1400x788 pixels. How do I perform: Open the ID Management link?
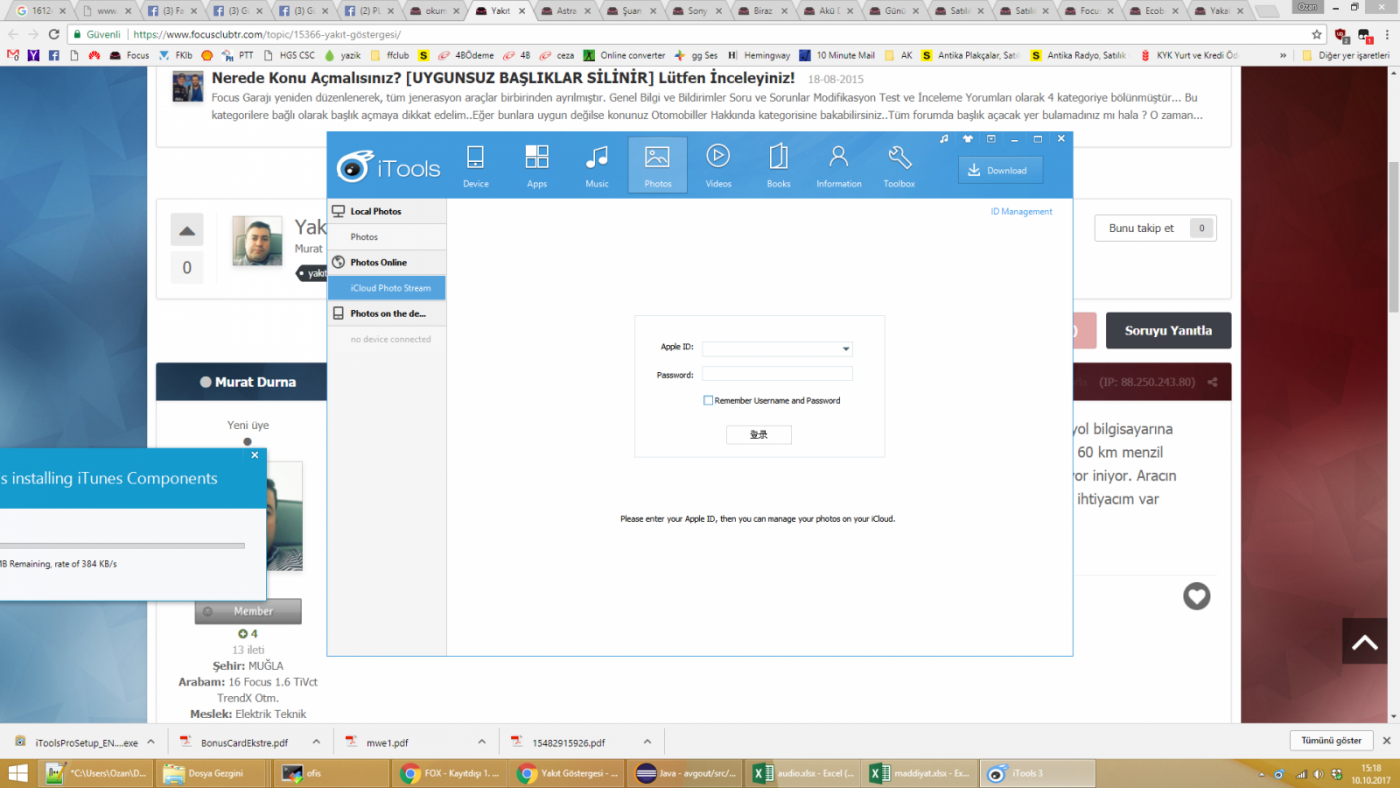pyautogui.click(x=1021, y=212)
